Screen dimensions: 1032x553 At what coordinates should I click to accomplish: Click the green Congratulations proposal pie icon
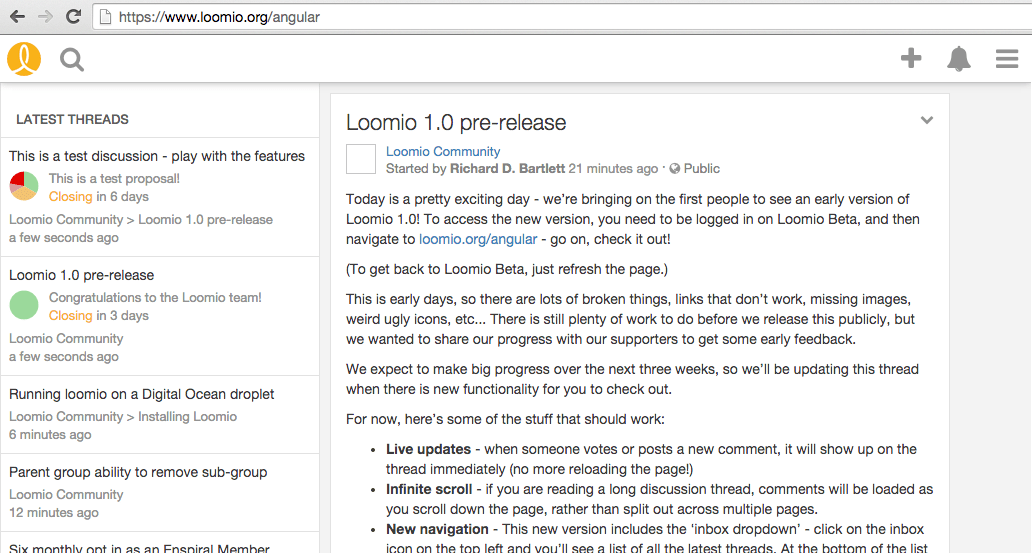coord(24,305)
